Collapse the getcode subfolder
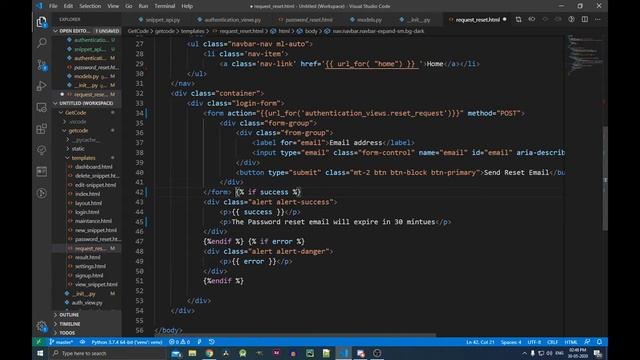 [x=78, y=131]
